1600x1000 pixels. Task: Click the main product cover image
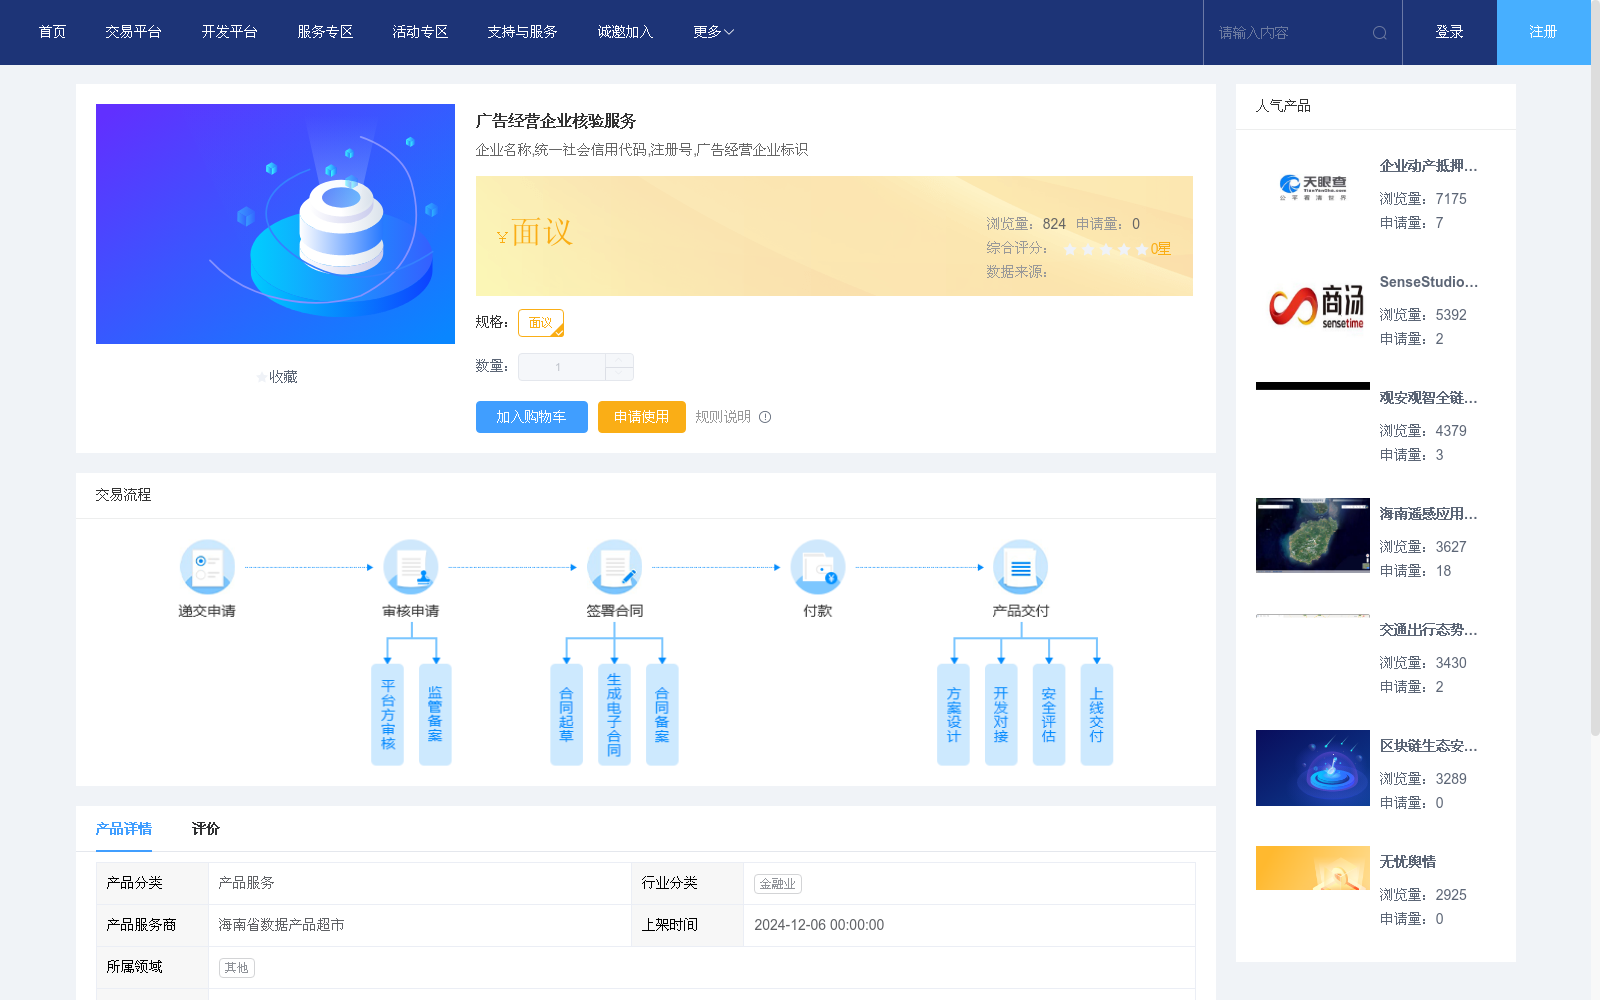[x=275, y=224]
